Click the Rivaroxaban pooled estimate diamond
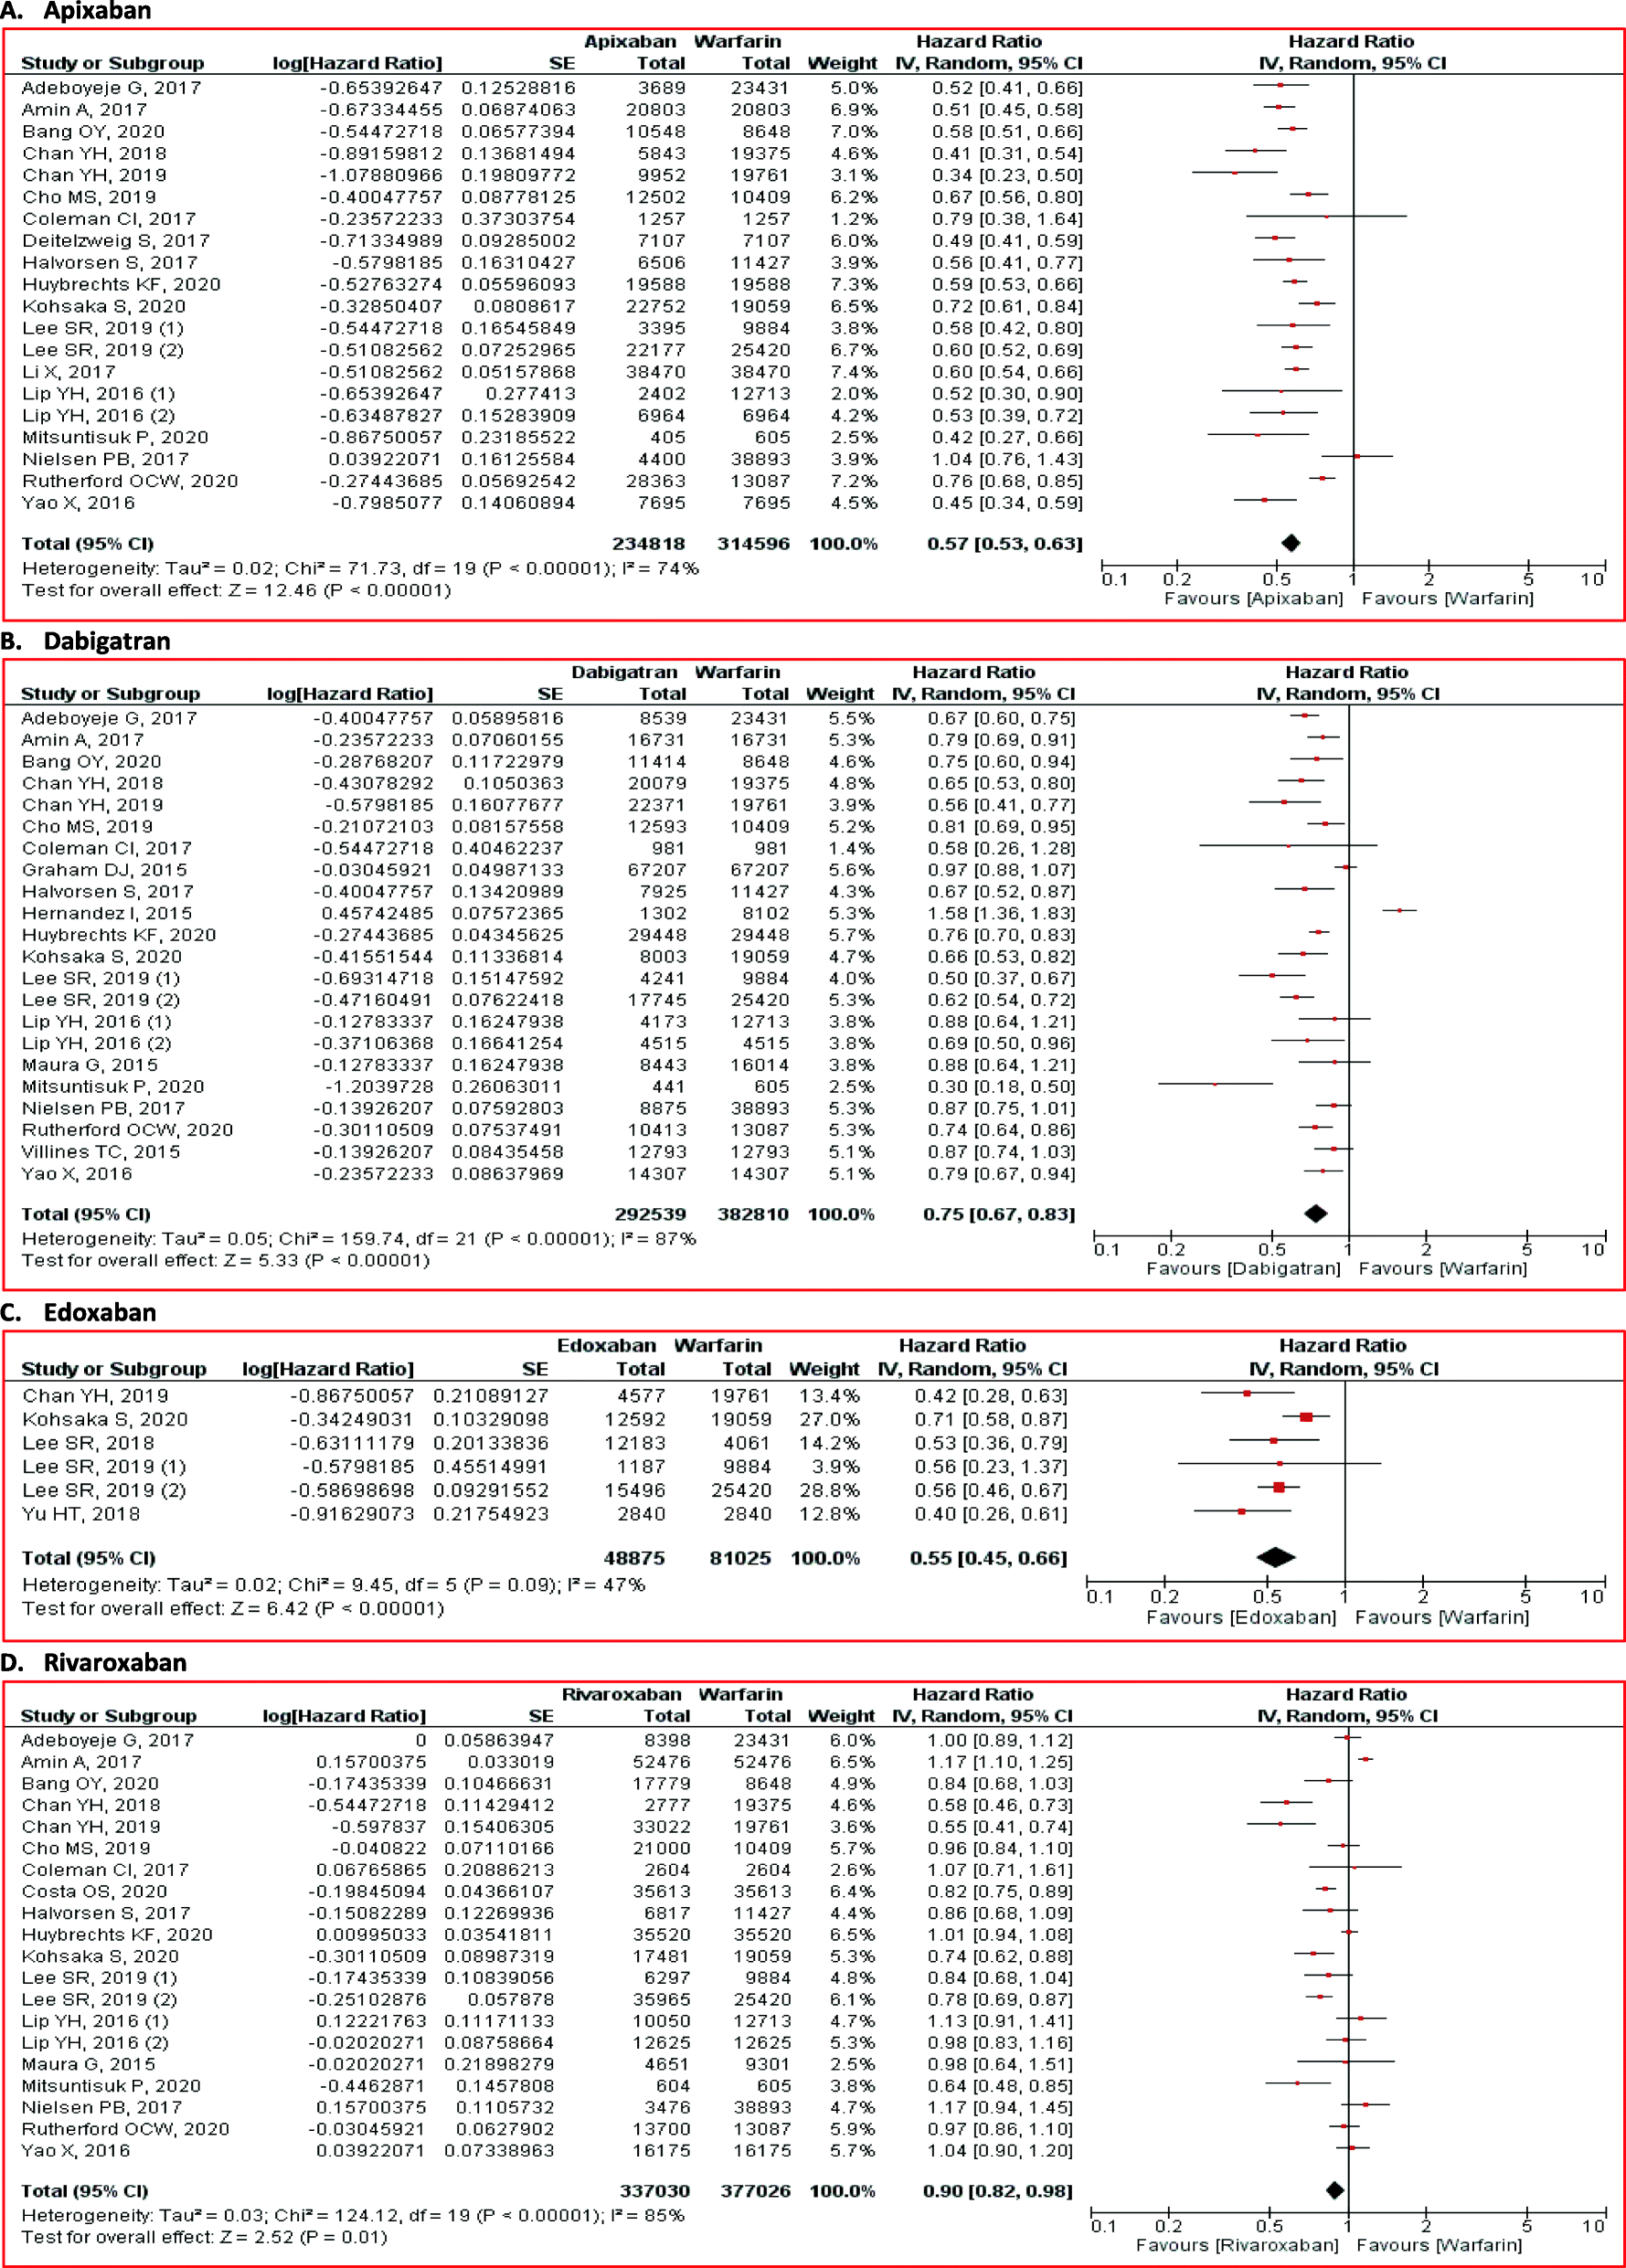The height and width of the screenshot is (2268, 1626). (1335, 2190)
